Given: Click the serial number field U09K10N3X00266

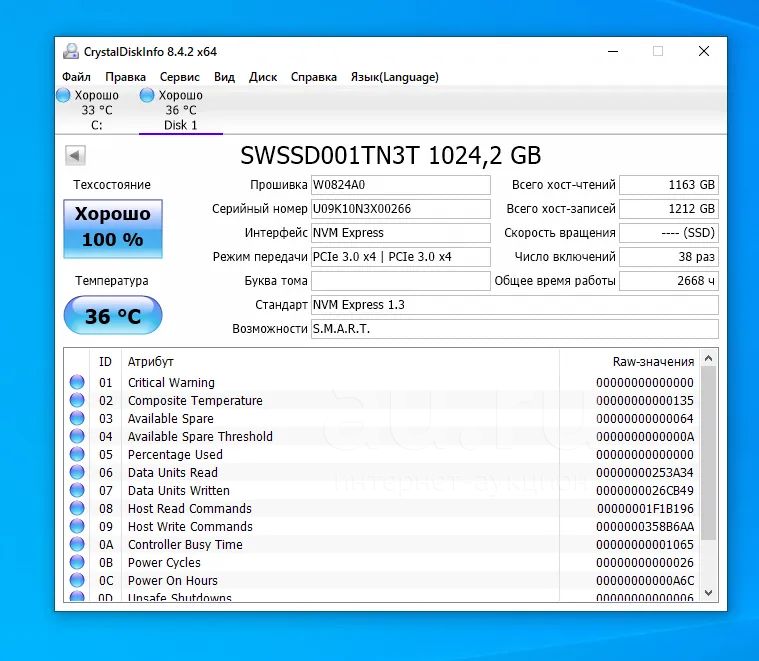Looking at the screenshot, I should coord(400,209).
